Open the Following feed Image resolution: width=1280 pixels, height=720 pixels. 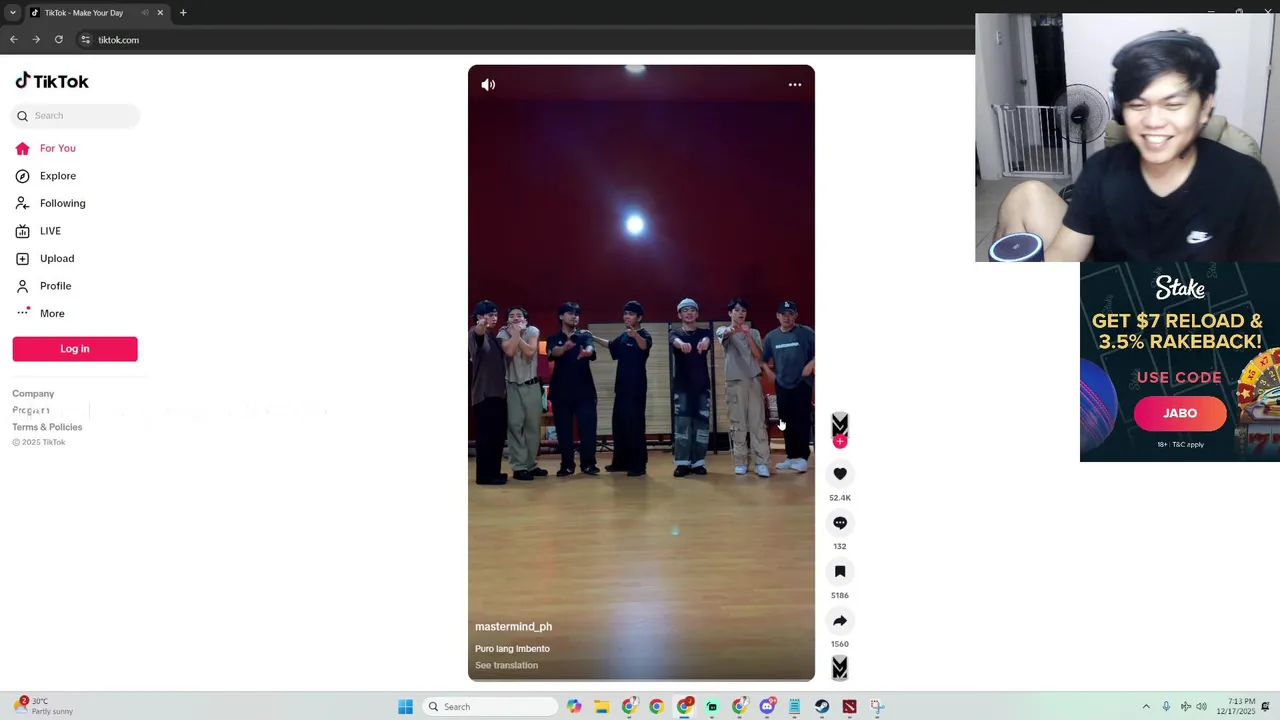(50, 203)
